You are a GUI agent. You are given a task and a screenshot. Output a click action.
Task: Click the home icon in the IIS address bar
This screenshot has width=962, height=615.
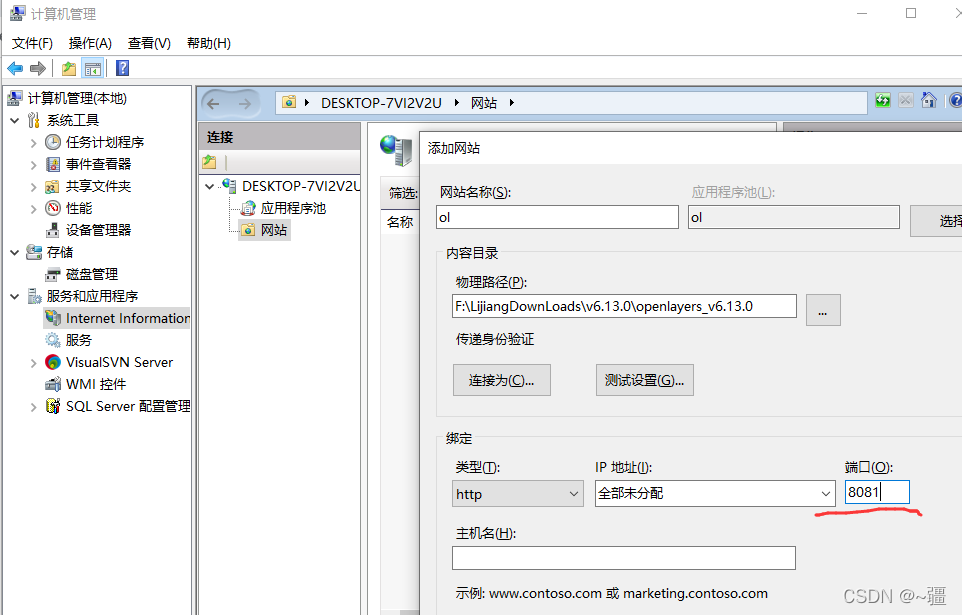930,101
